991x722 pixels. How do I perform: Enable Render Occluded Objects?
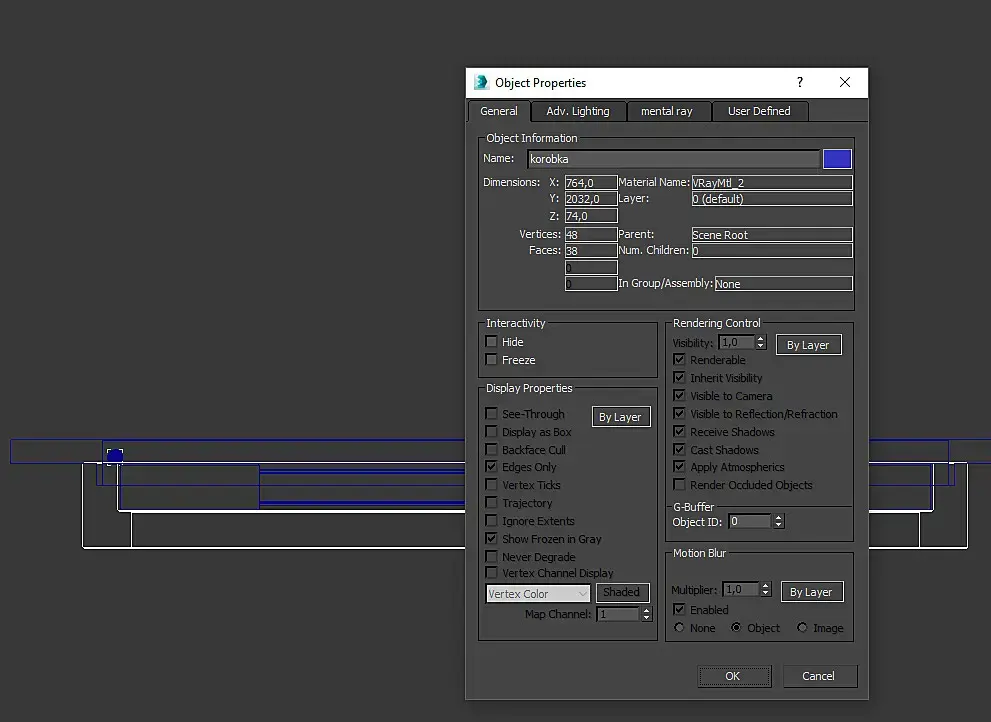[x=679, y=485]
